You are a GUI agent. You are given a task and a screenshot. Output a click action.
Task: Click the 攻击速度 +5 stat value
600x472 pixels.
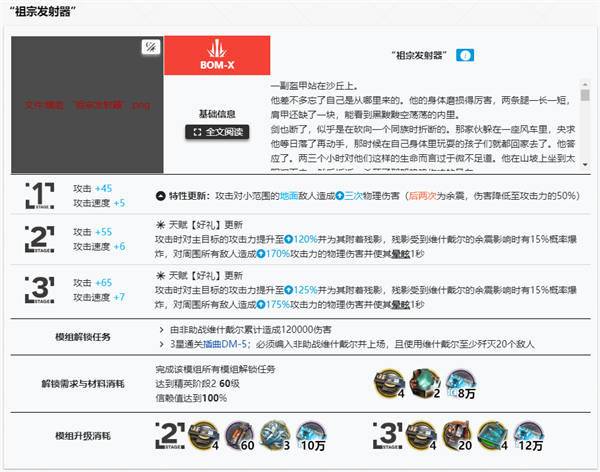[99, 203]
